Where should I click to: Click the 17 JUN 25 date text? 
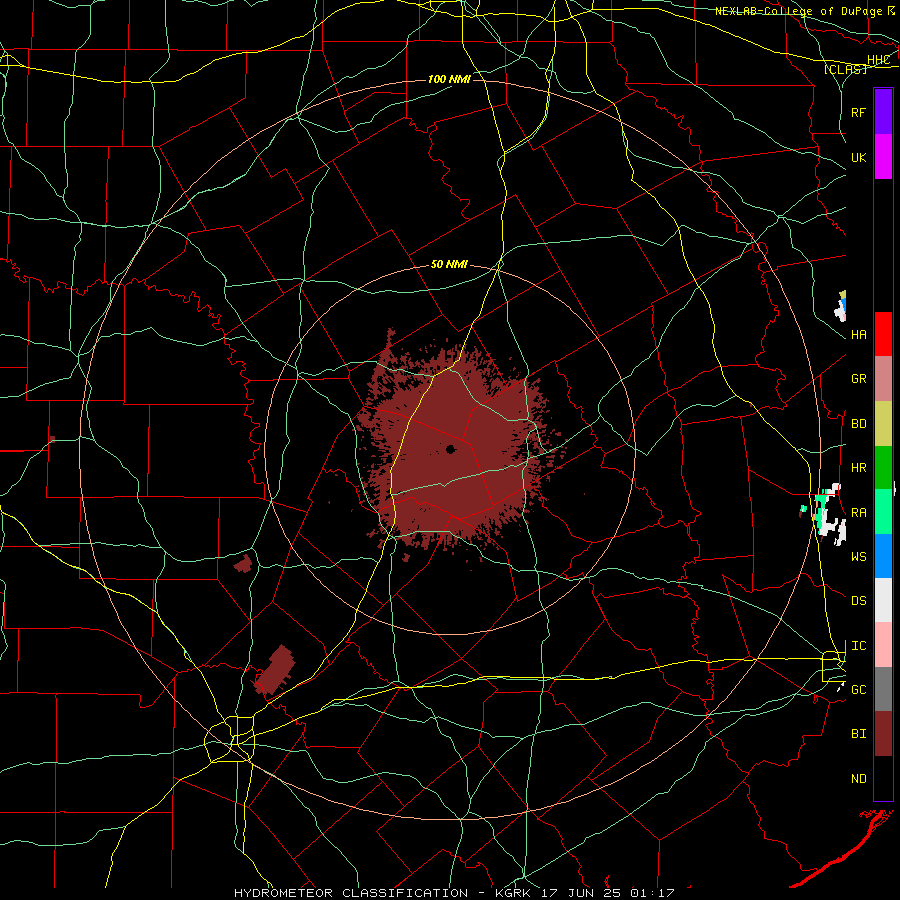582,893
